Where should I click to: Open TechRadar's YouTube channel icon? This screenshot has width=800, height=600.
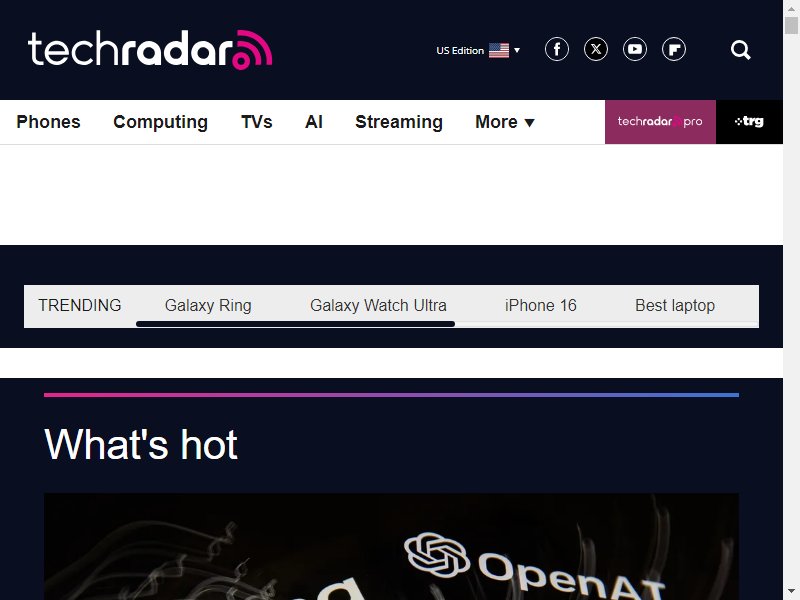(x=635, y=49)
